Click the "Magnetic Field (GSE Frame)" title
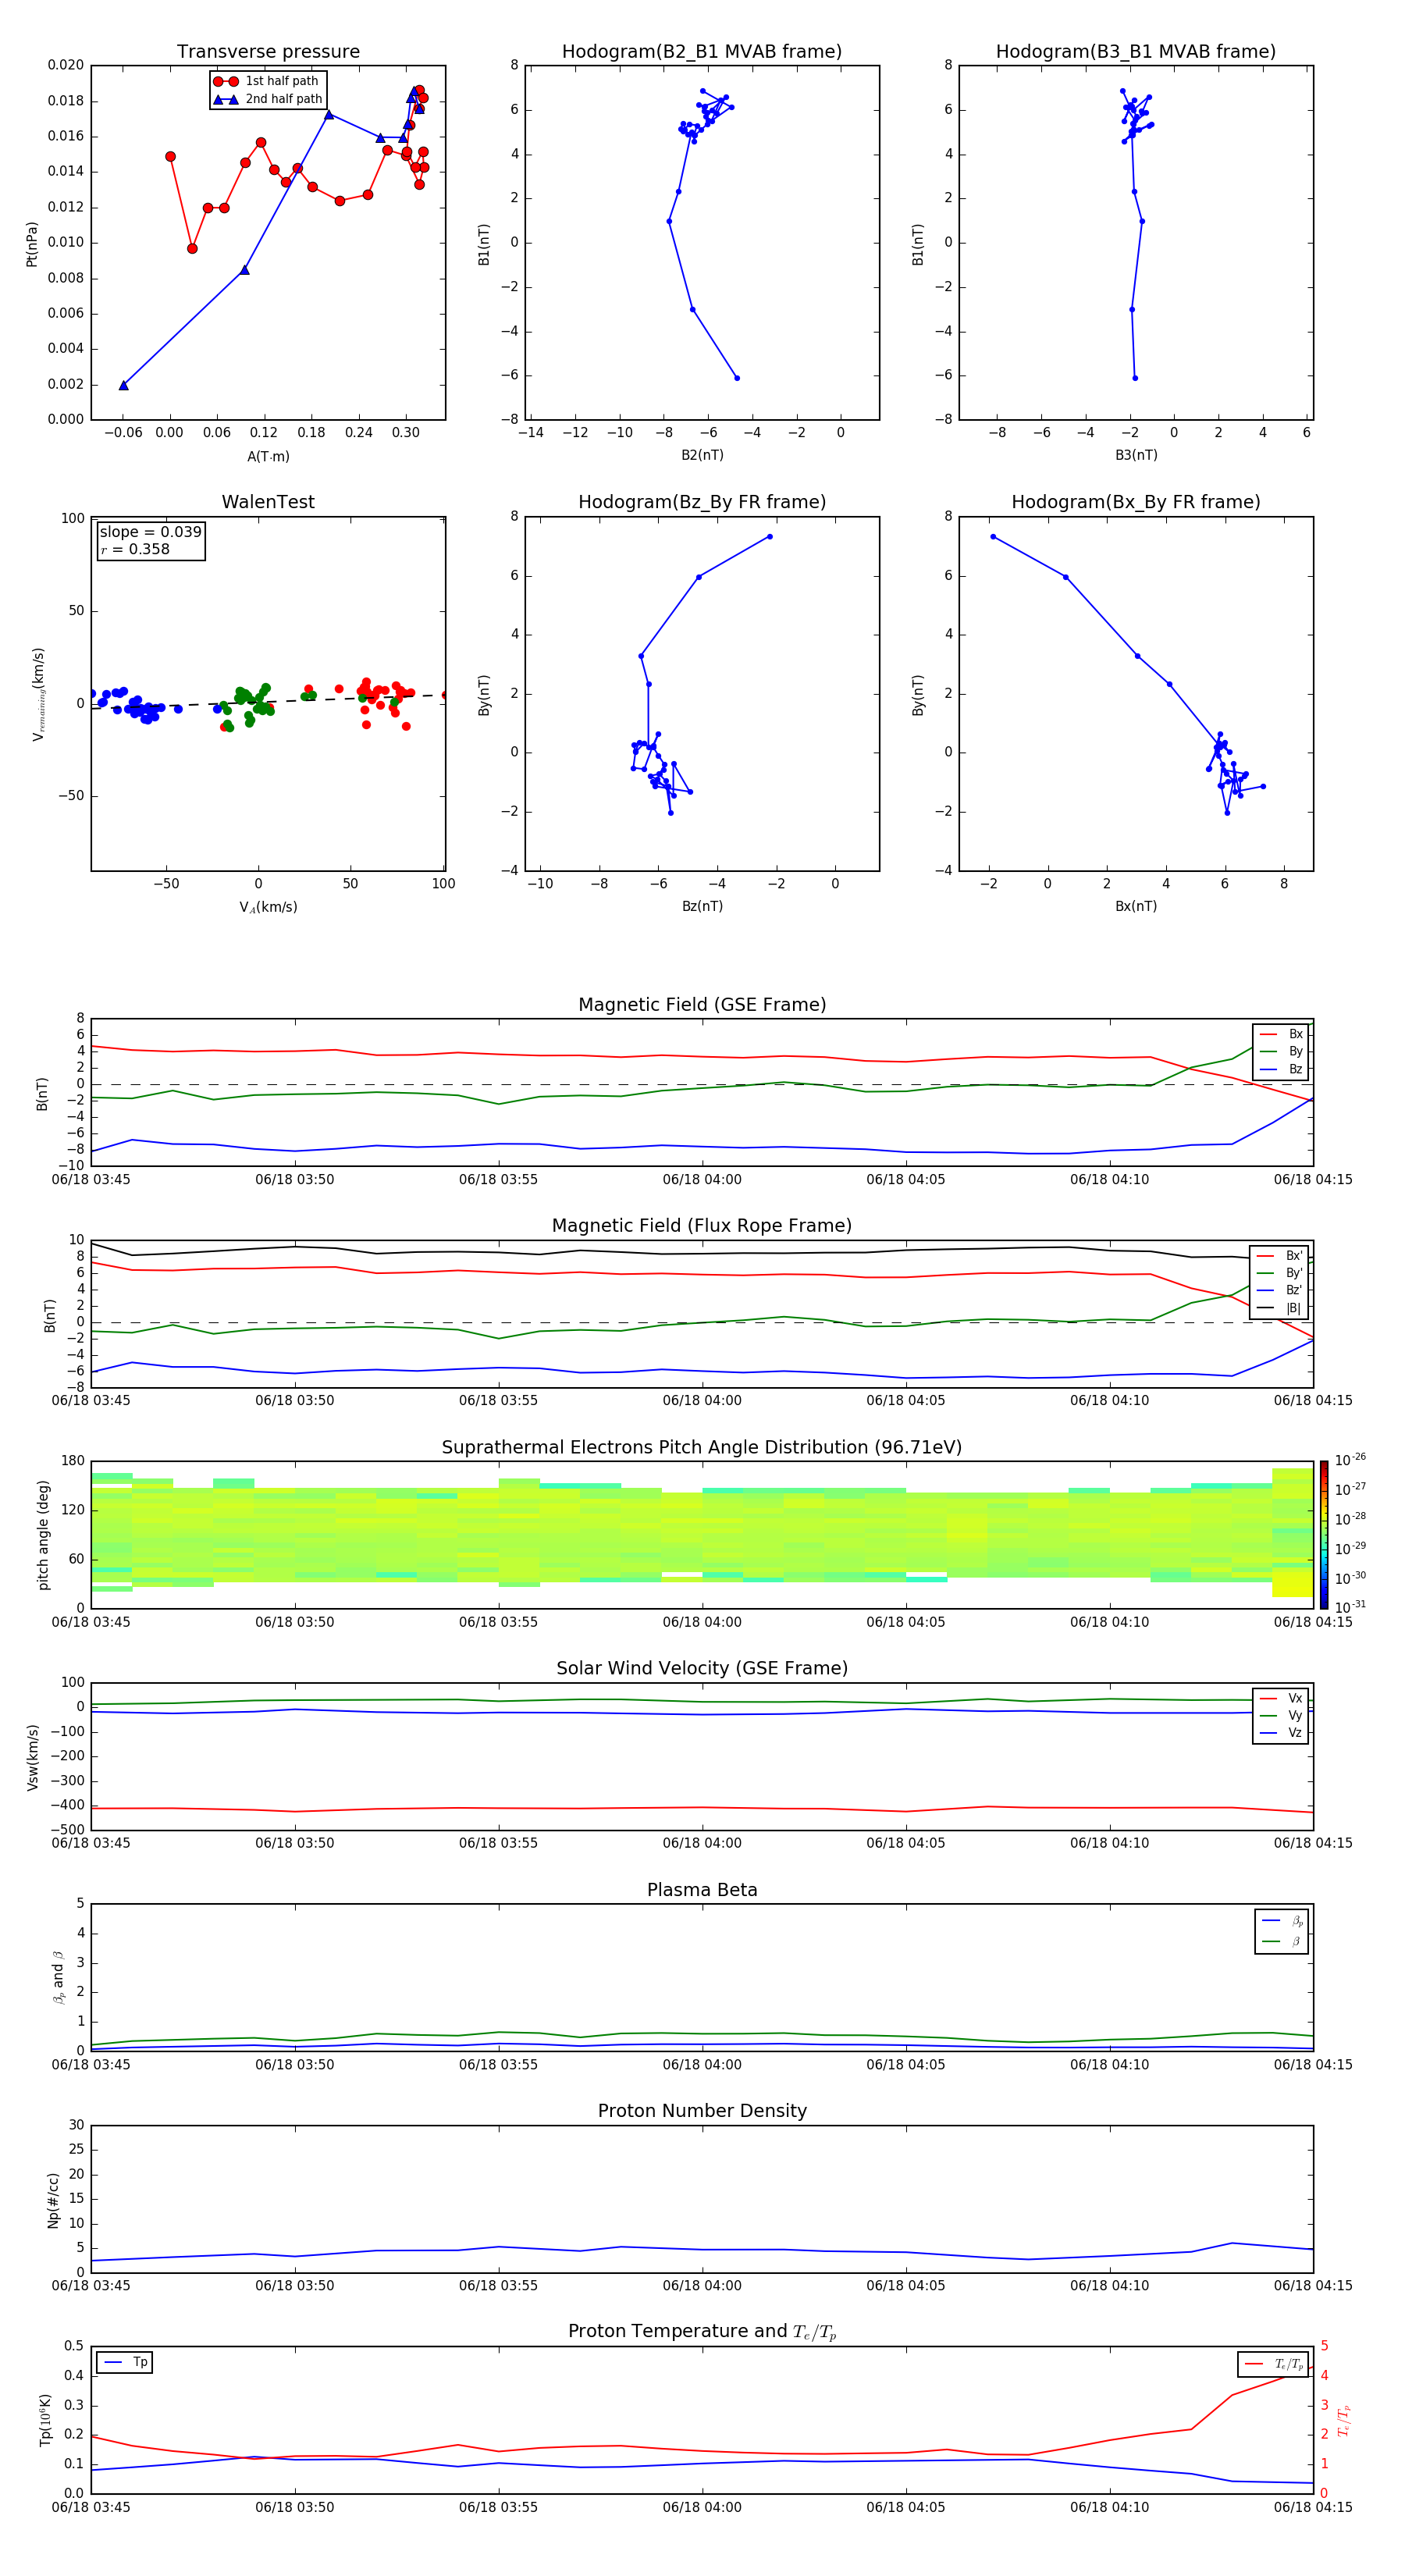Viewport: 1405px width, 2576px height. (x=702, y=1005)
